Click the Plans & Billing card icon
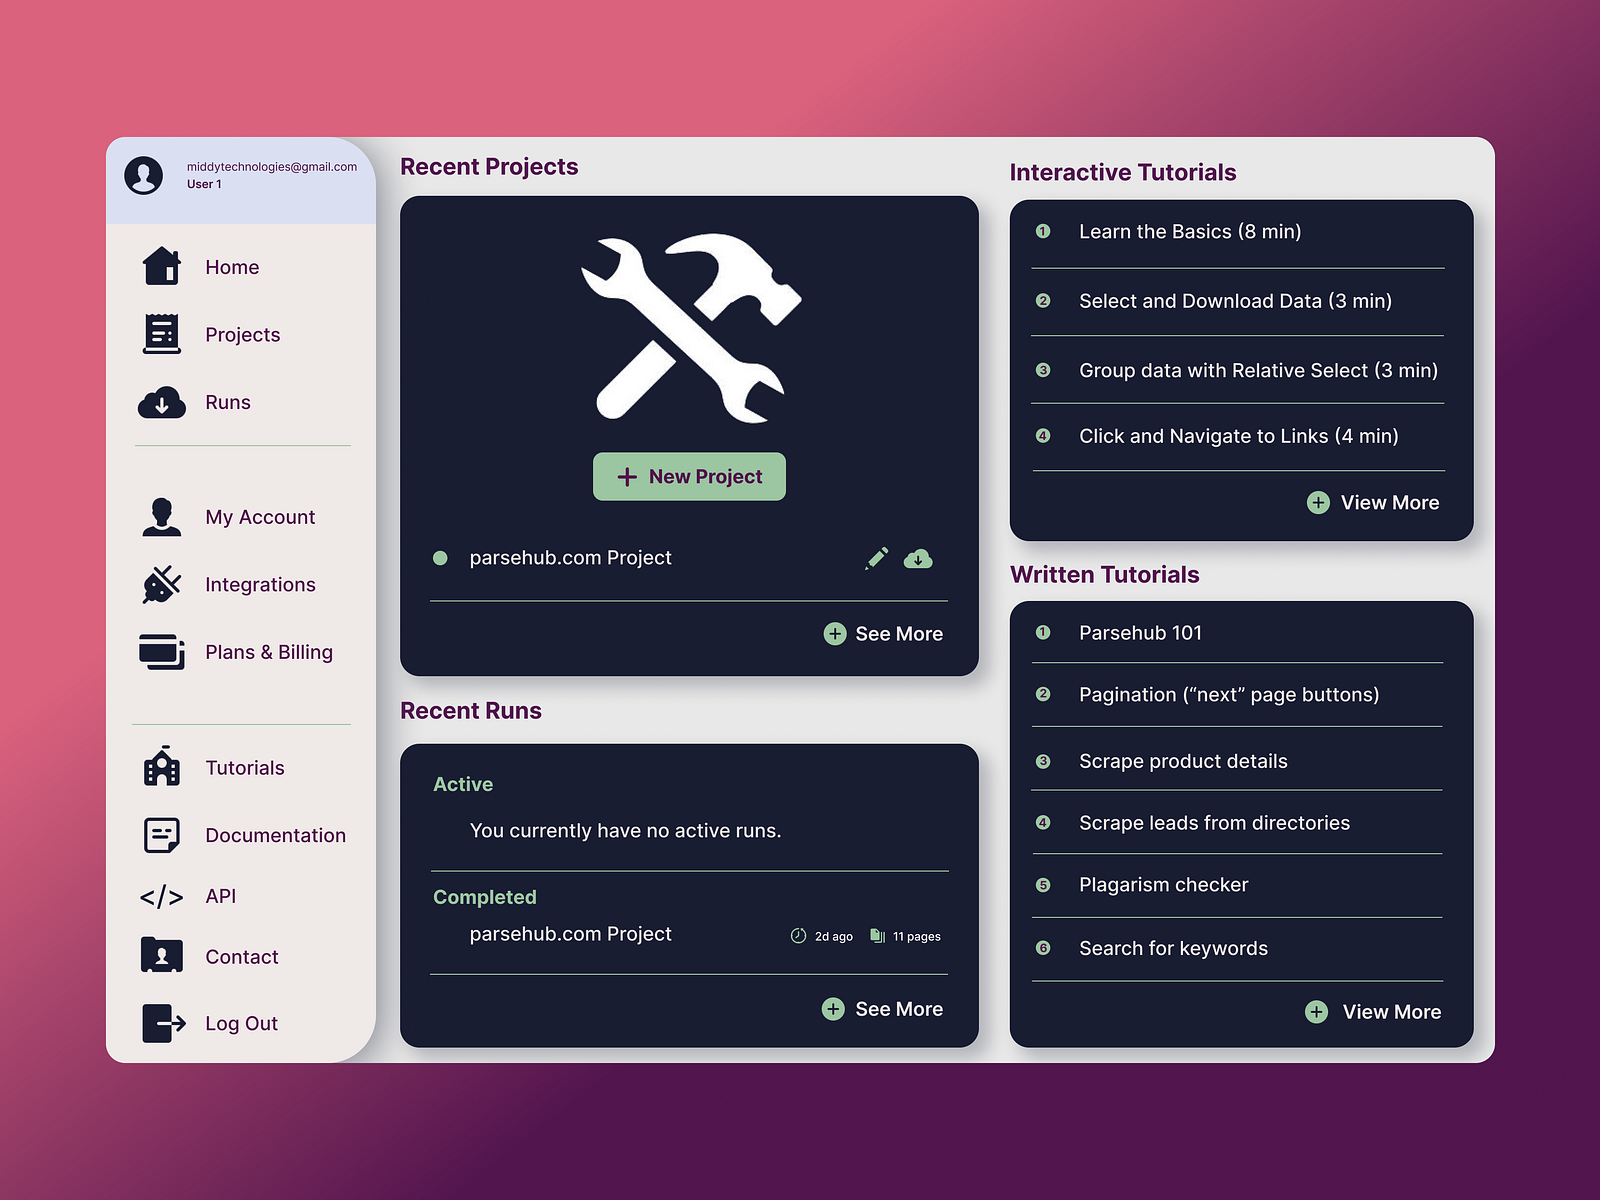Image resolution: width=1600 pixels, height=1200 pixels. coord(161,652)
